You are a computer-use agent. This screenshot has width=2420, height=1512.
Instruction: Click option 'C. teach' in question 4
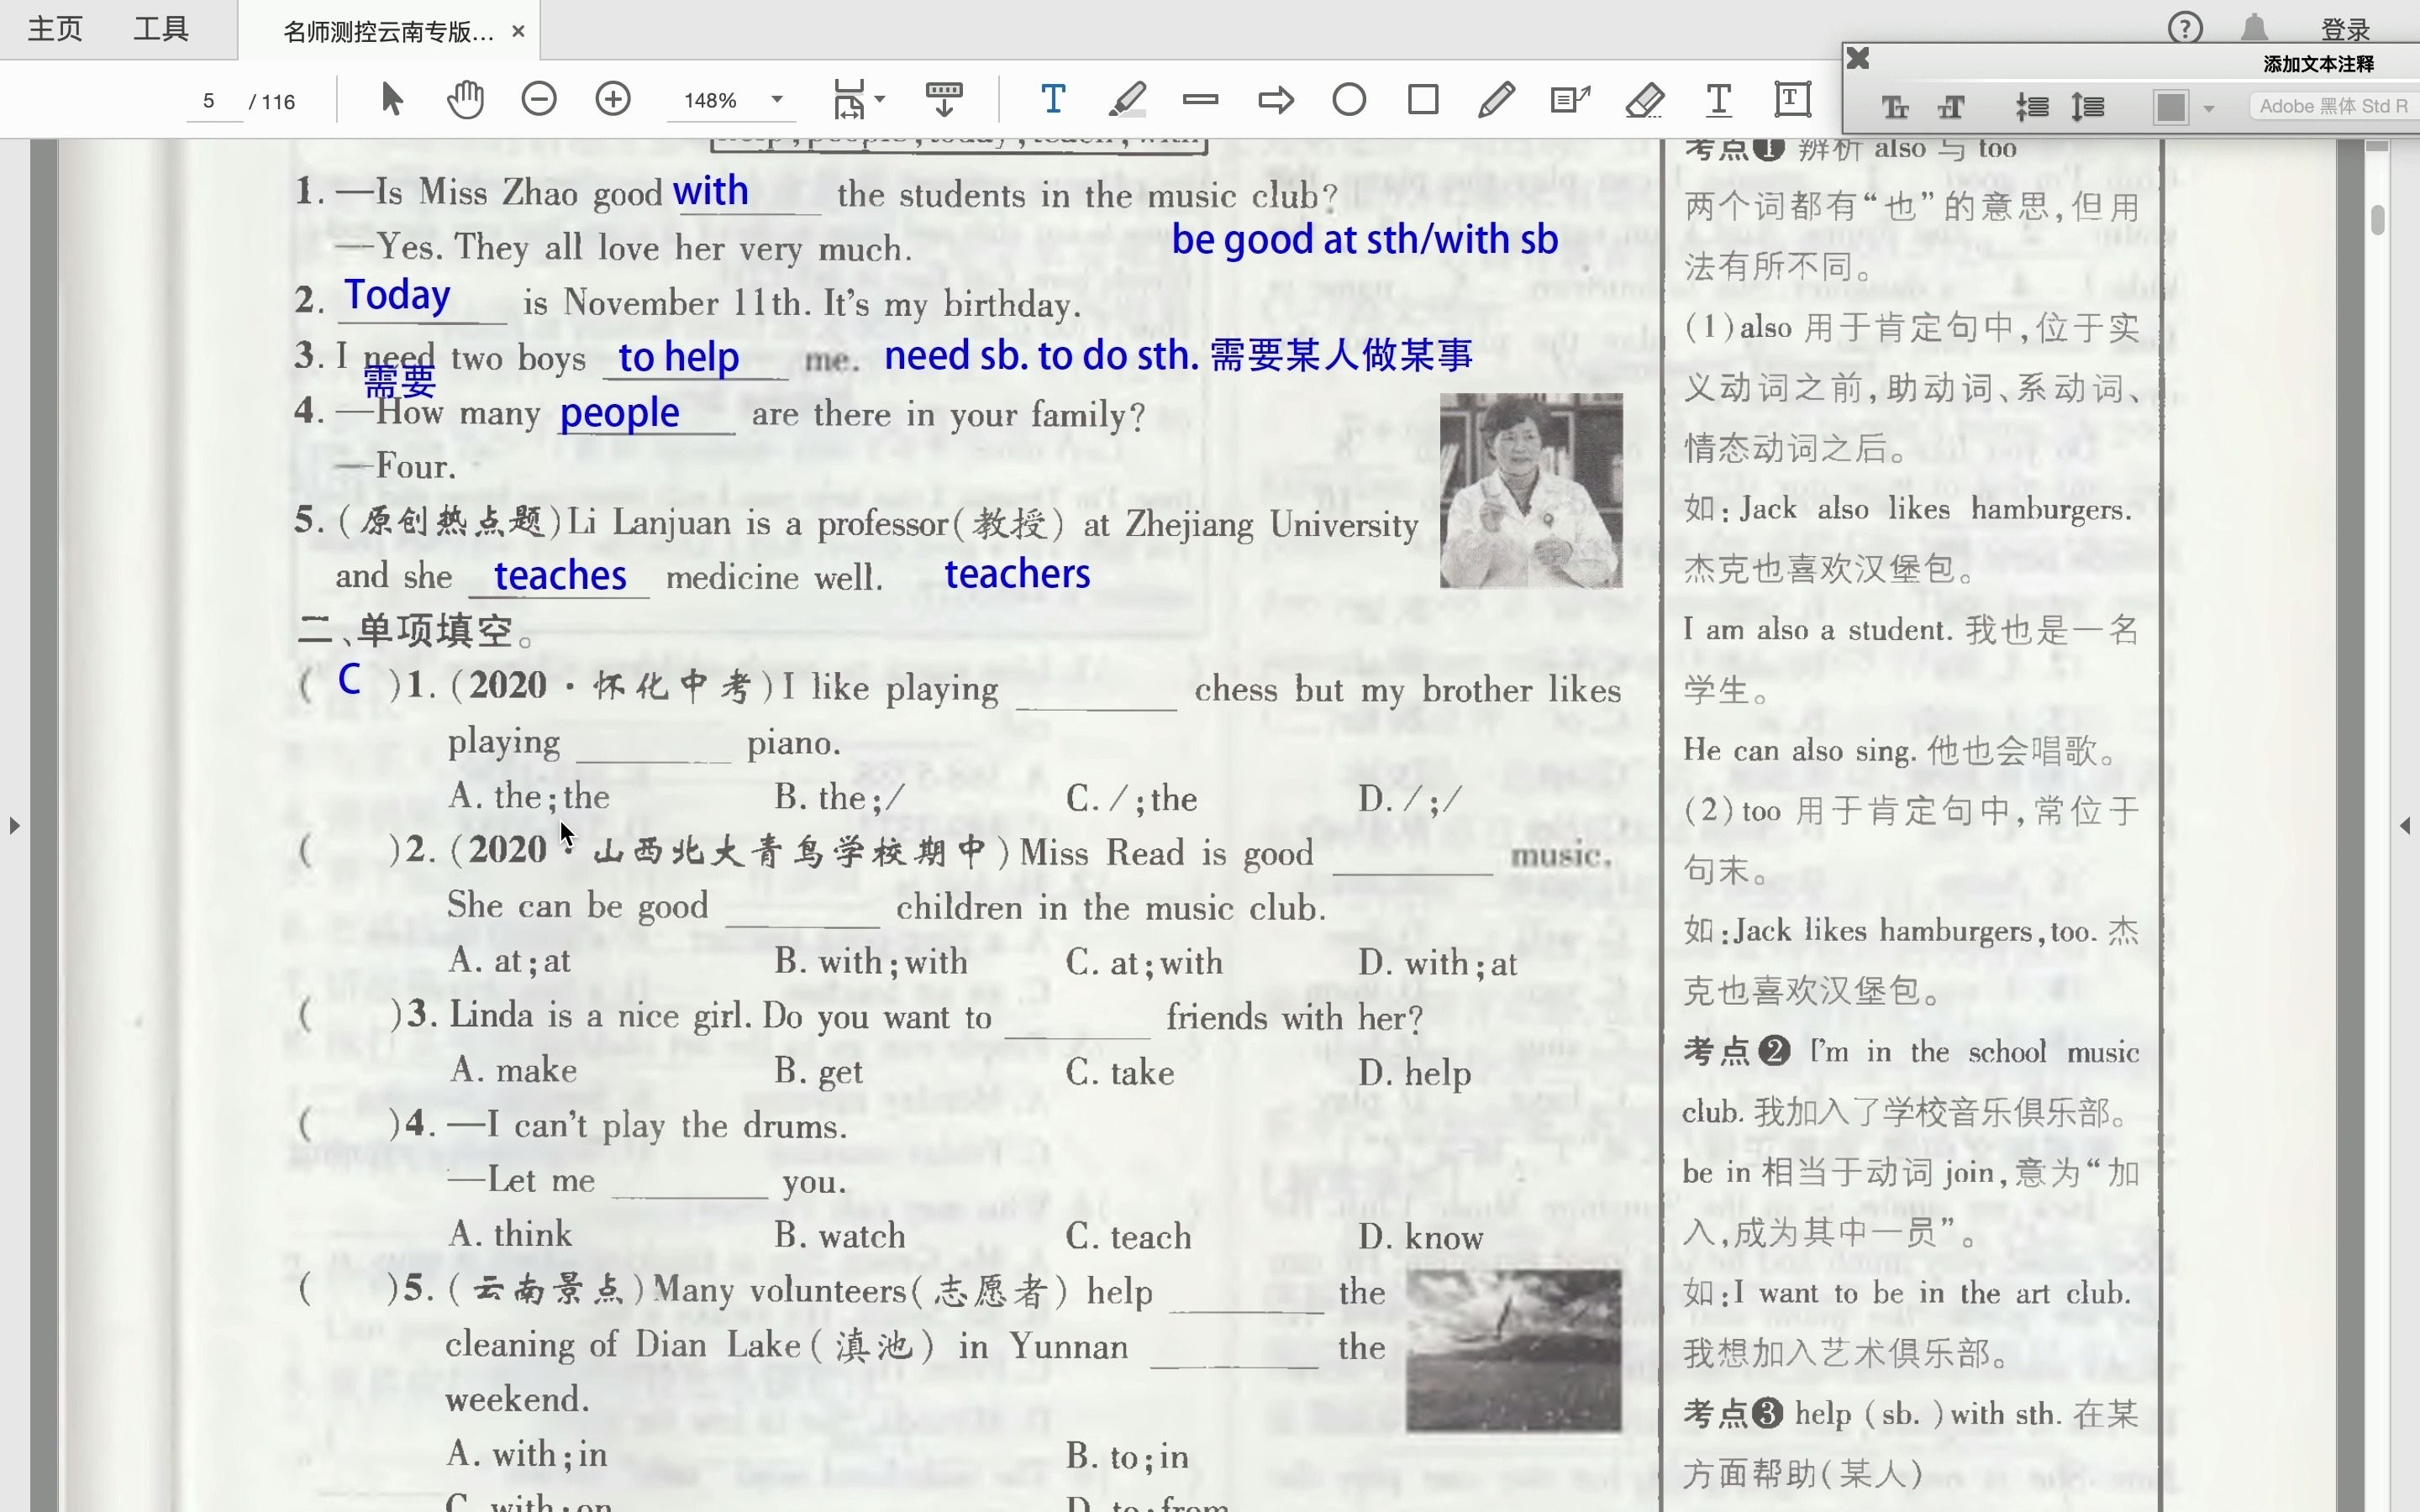point(1128,1237)
